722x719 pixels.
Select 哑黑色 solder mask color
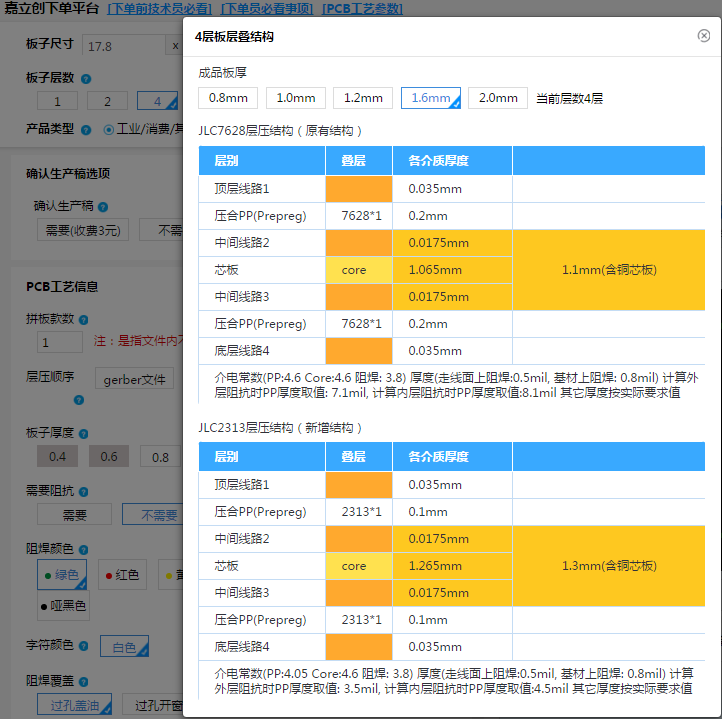[63, 606]
